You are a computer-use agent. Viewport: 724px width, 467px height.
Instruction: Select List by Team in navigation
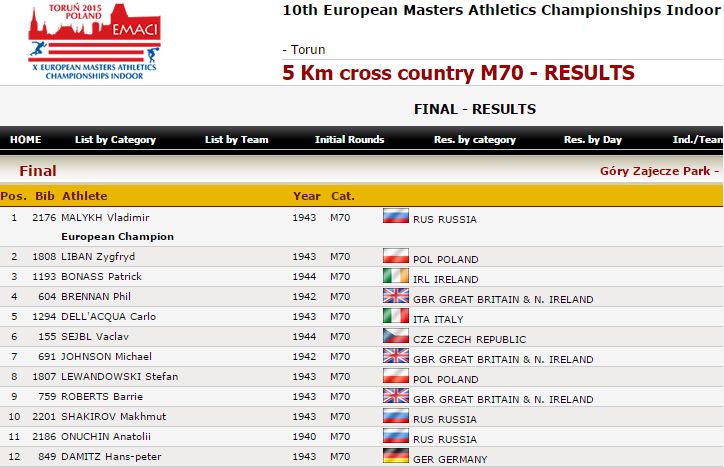236,140
